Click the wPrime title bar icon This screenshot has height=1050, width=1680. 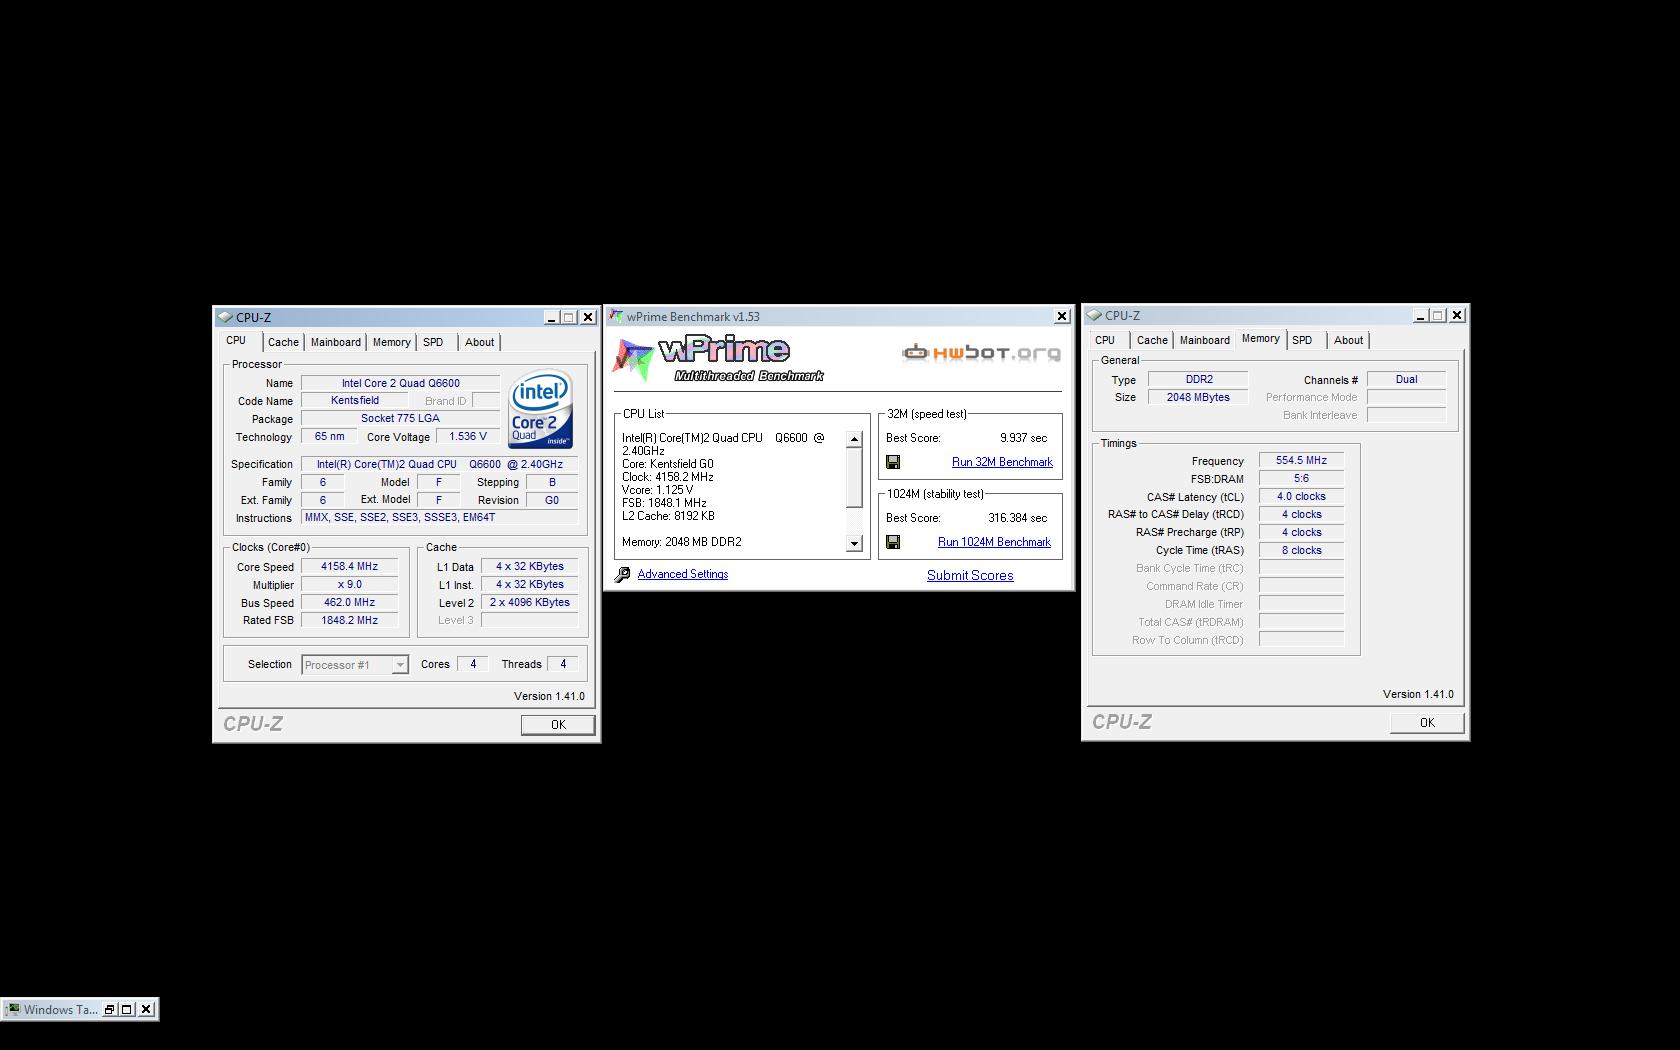[x=616, y=316]
